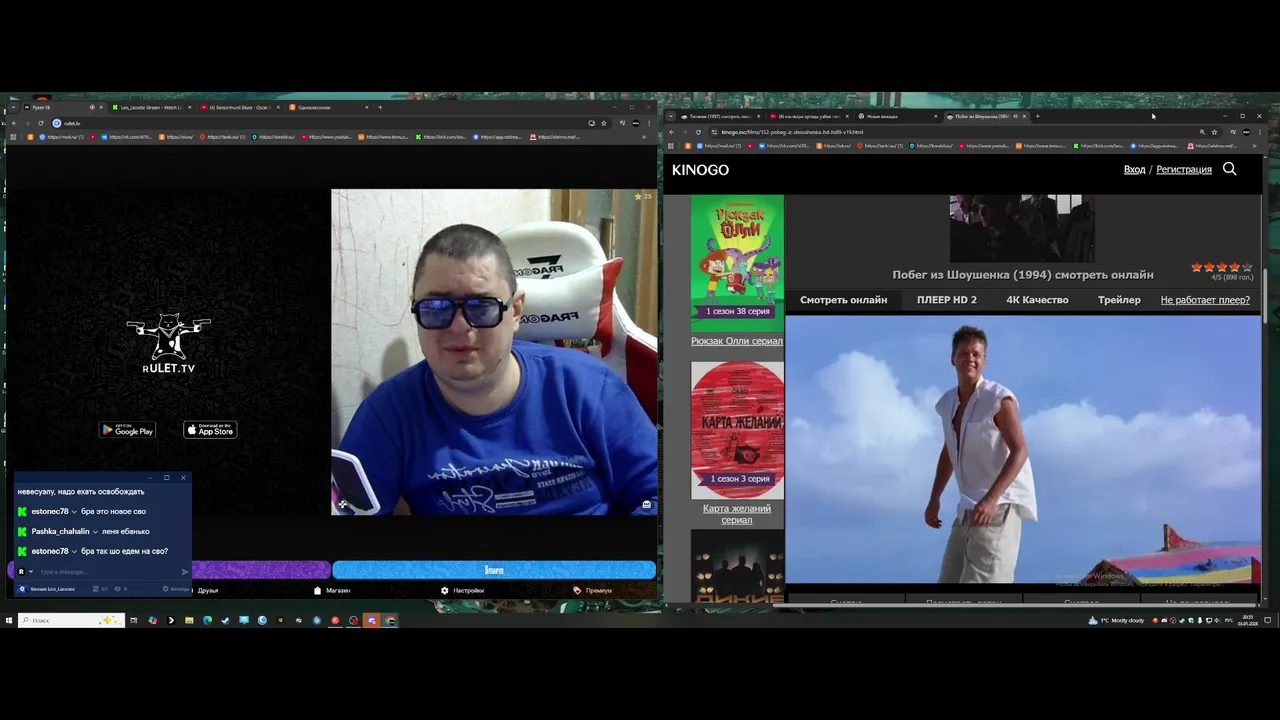The height and width of the screenshot is (720, 1280).
Task: Click the KINOGO logo in the header
Action: (700, 170)
